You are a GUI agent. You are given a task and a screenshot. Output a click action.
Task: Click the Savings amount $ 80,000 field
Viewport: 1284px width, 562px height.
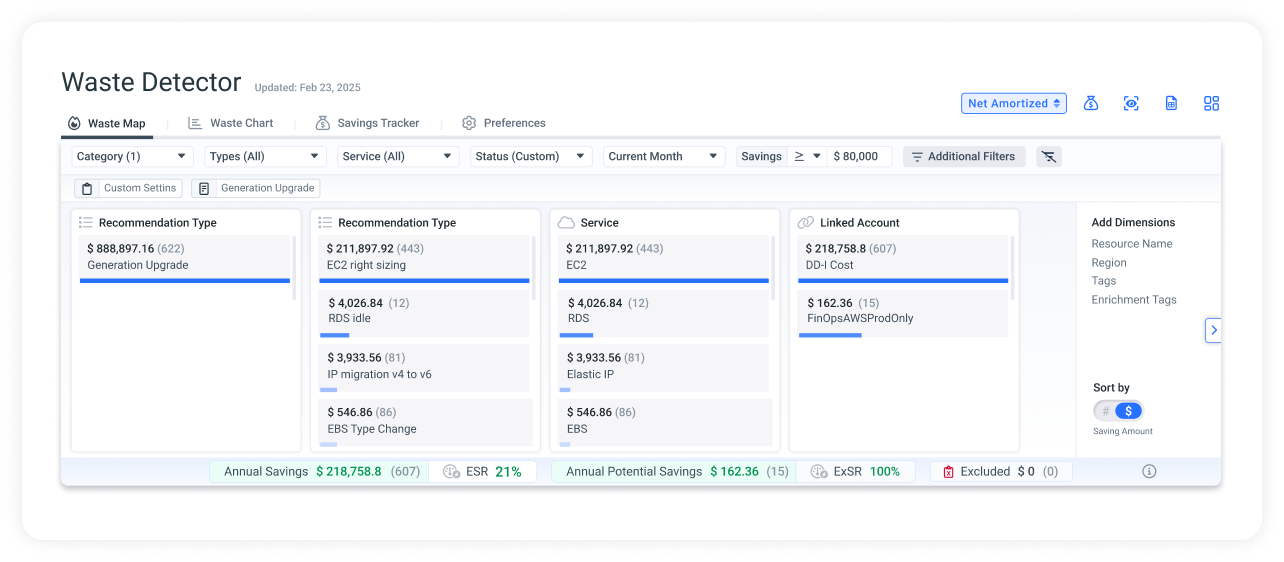tap(858, 156)
